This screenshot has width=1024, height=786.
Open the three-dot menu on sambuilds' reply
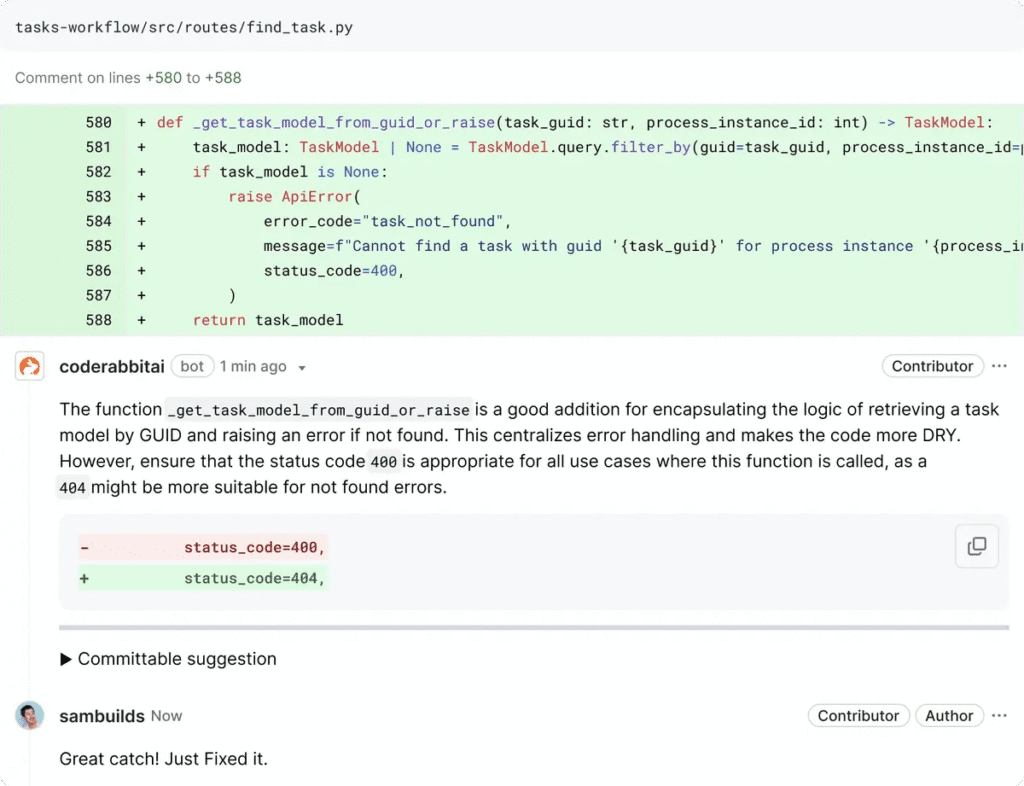(999, 716)
